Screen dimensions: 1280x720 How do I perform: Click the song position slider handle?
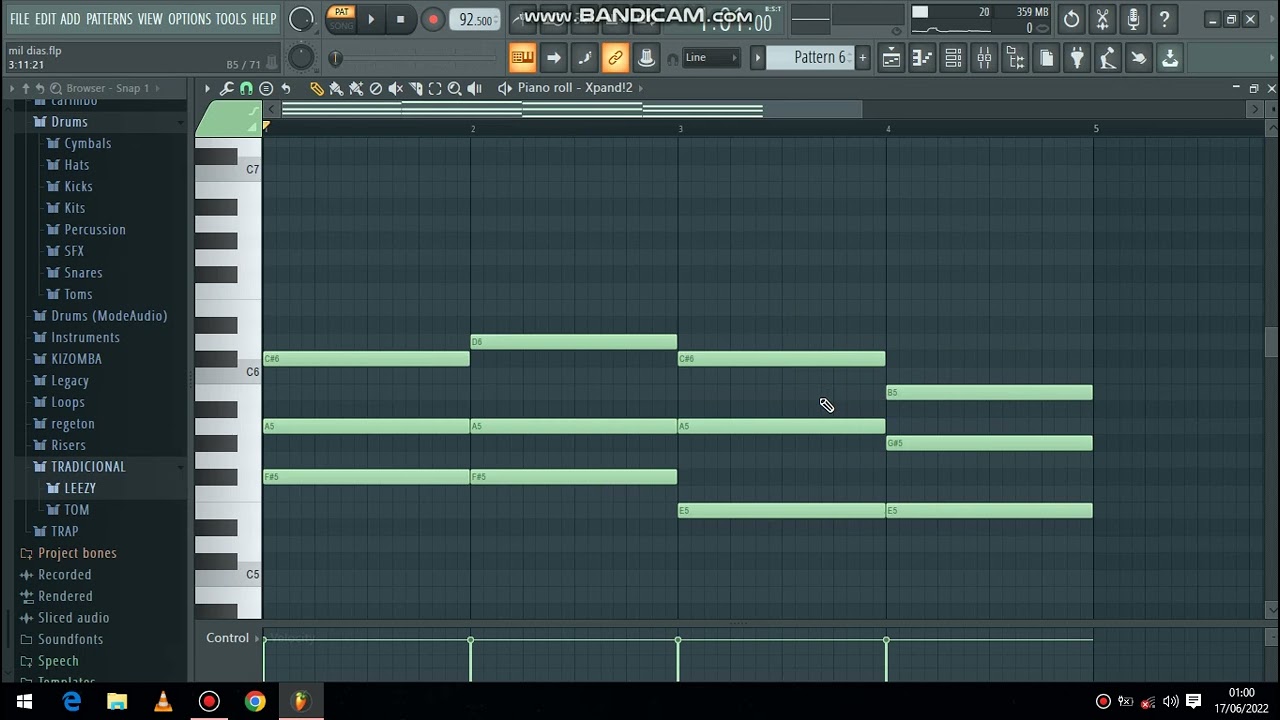[335, 59]
